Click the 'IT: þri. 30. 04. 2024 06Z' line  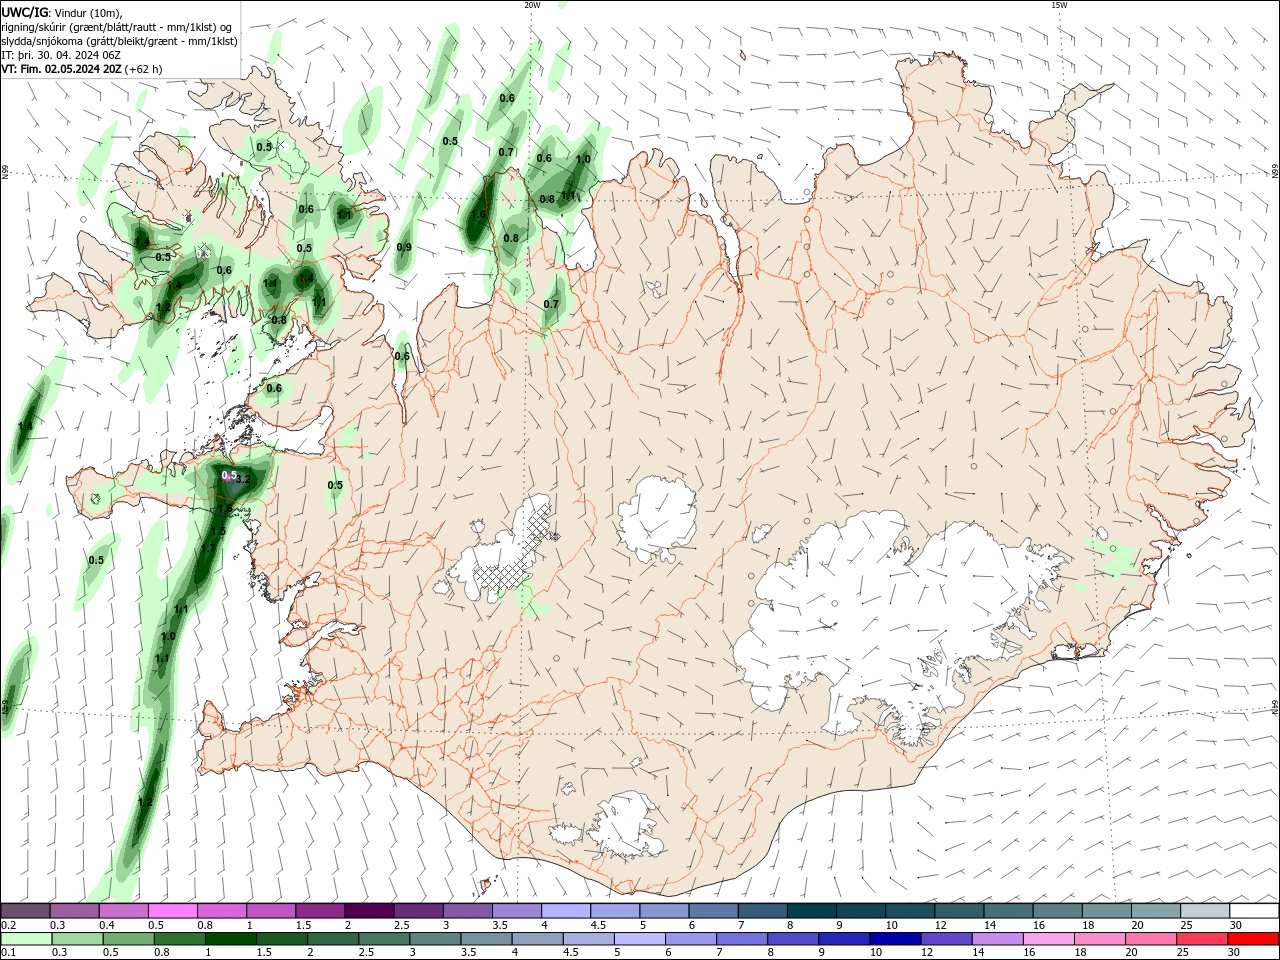[x=61, y=55]
